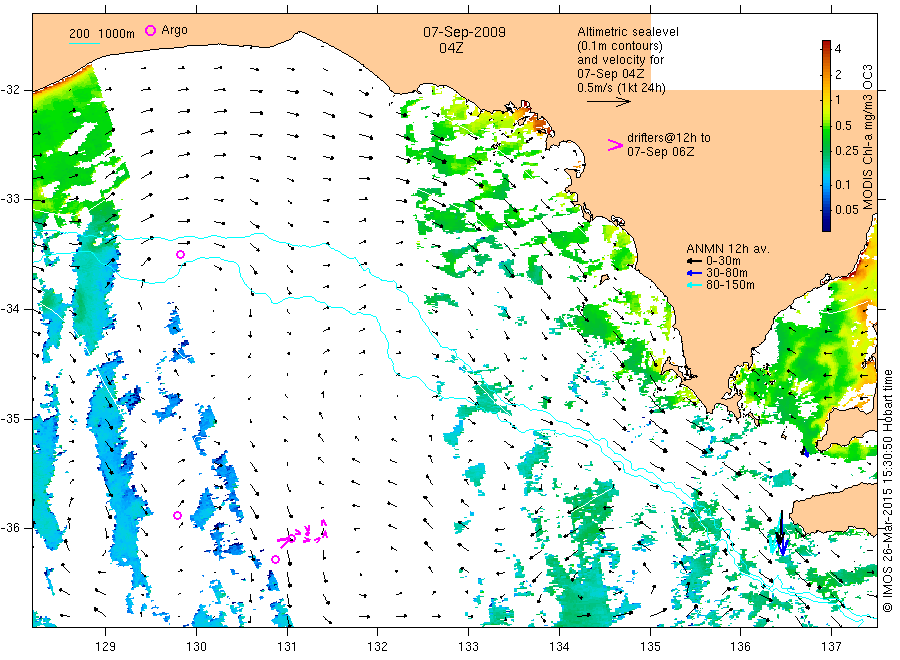Click the red top end of the color bar
This screenshot has height=660, width=900.
click(826, 44)
